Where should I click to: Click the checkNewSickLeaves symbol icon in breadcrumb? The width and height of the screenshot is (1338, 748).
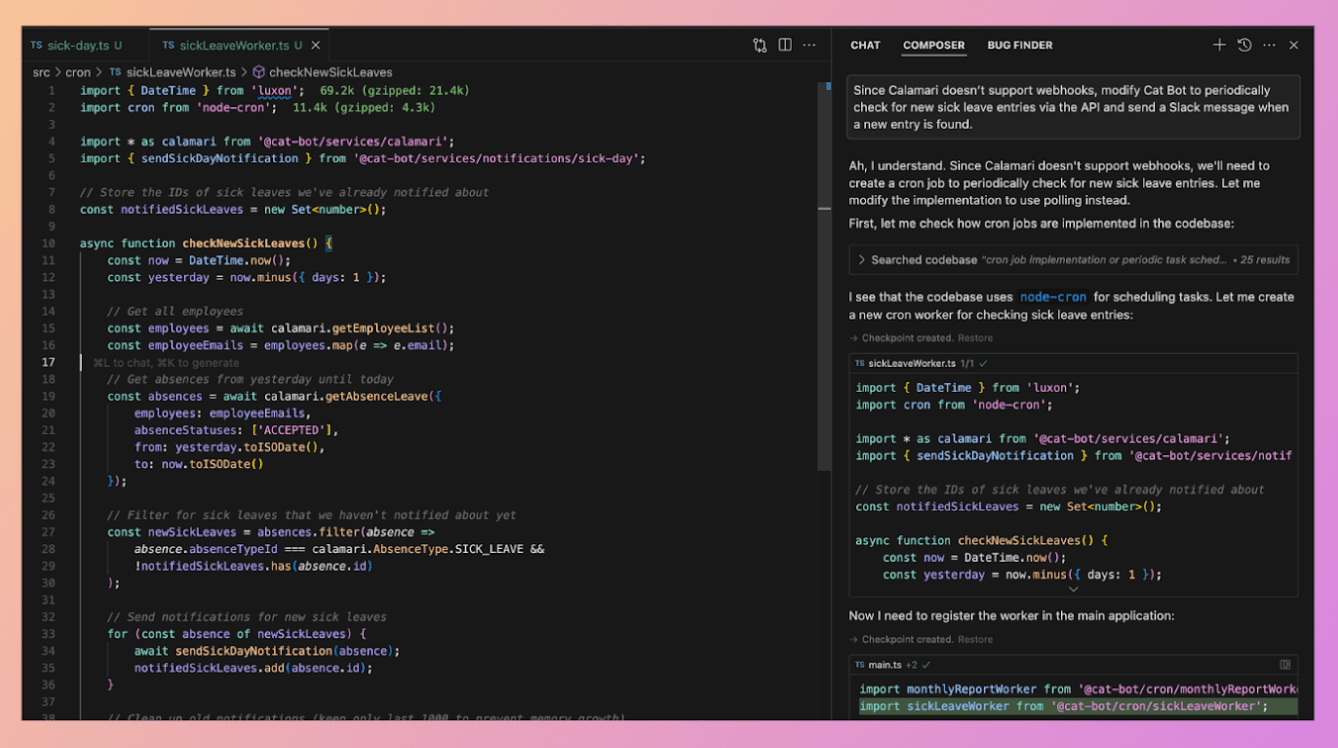coord(260,72)
